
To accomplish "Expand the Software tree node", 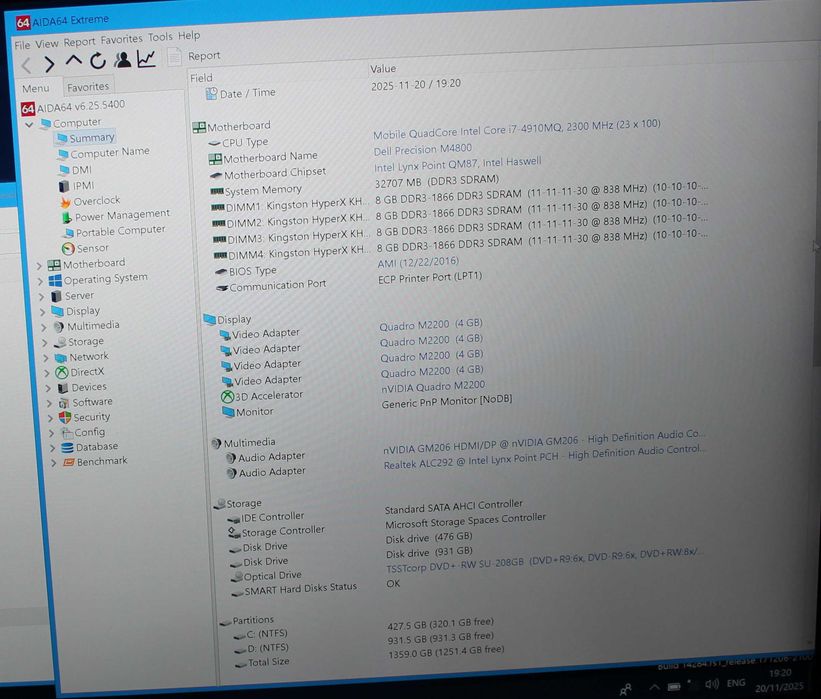I will 49,404.
